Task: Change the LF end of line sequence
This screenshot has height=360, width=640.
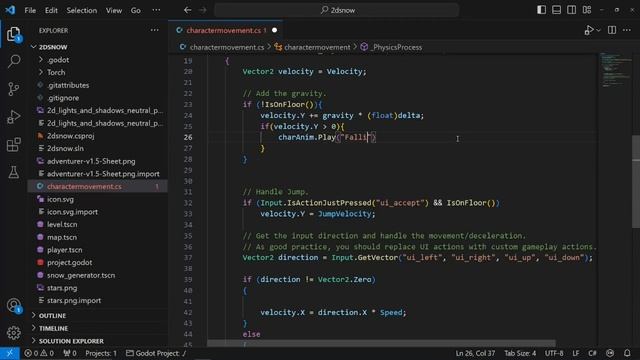Action: pos(576,353)
